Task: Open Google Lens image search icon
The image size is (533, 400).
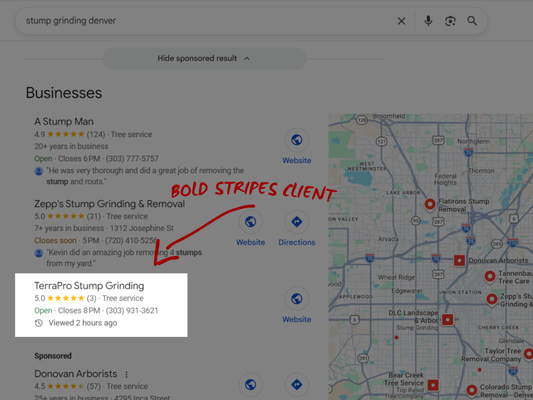Action: pyautogui.click(x=450, y=21)
